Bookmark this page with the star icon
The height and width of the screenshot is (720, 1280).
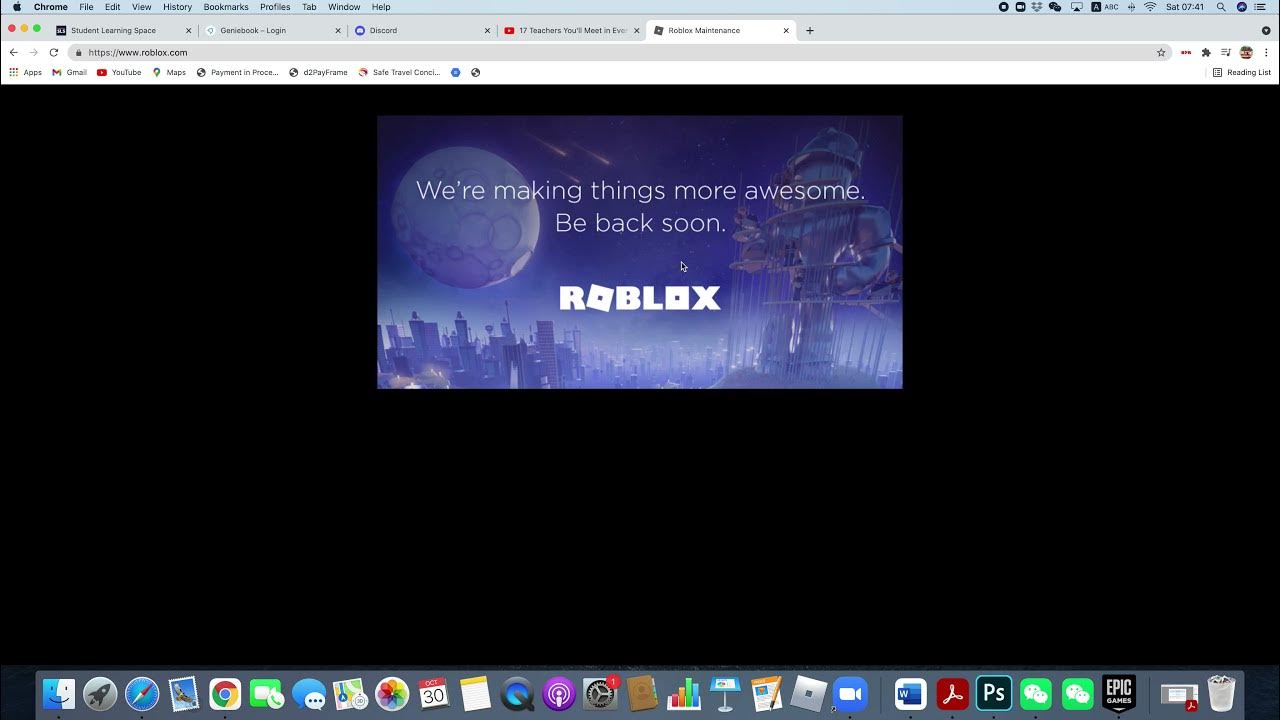[x=1161, y=52]
